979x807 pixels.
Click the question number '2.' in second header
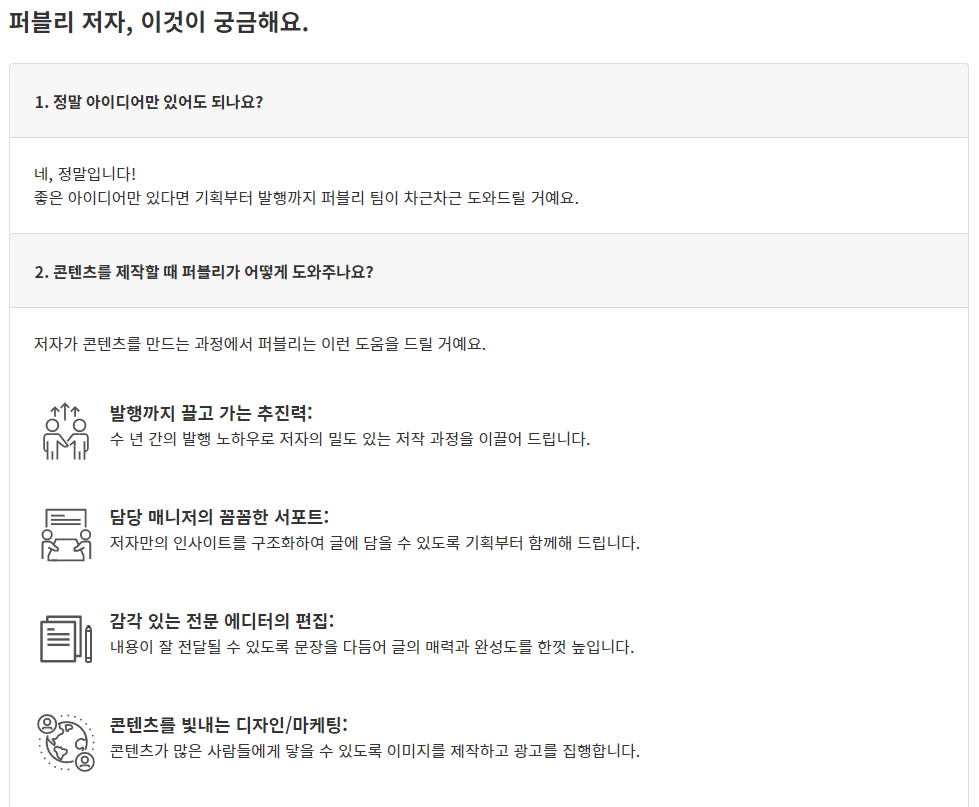(x=41, y=272)
